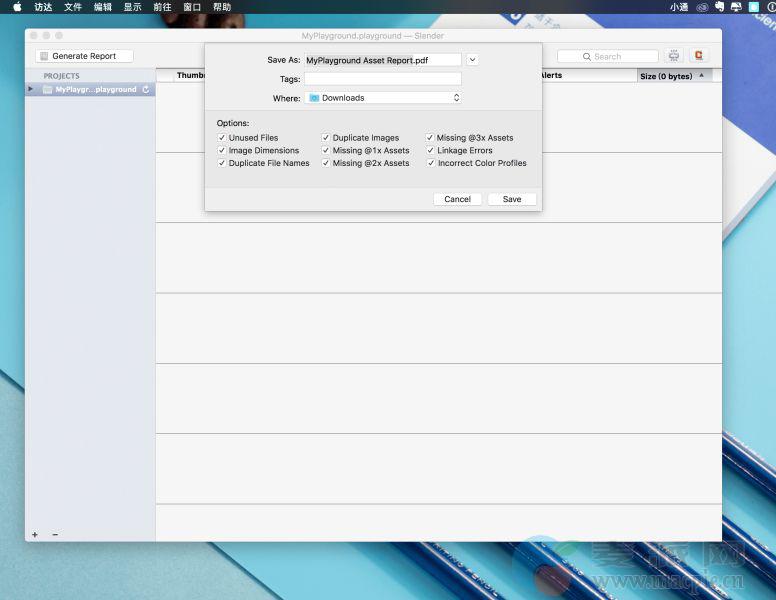Click the Tags input field
The height and width of the screenshot is (600, 776).
pos(383,79)
